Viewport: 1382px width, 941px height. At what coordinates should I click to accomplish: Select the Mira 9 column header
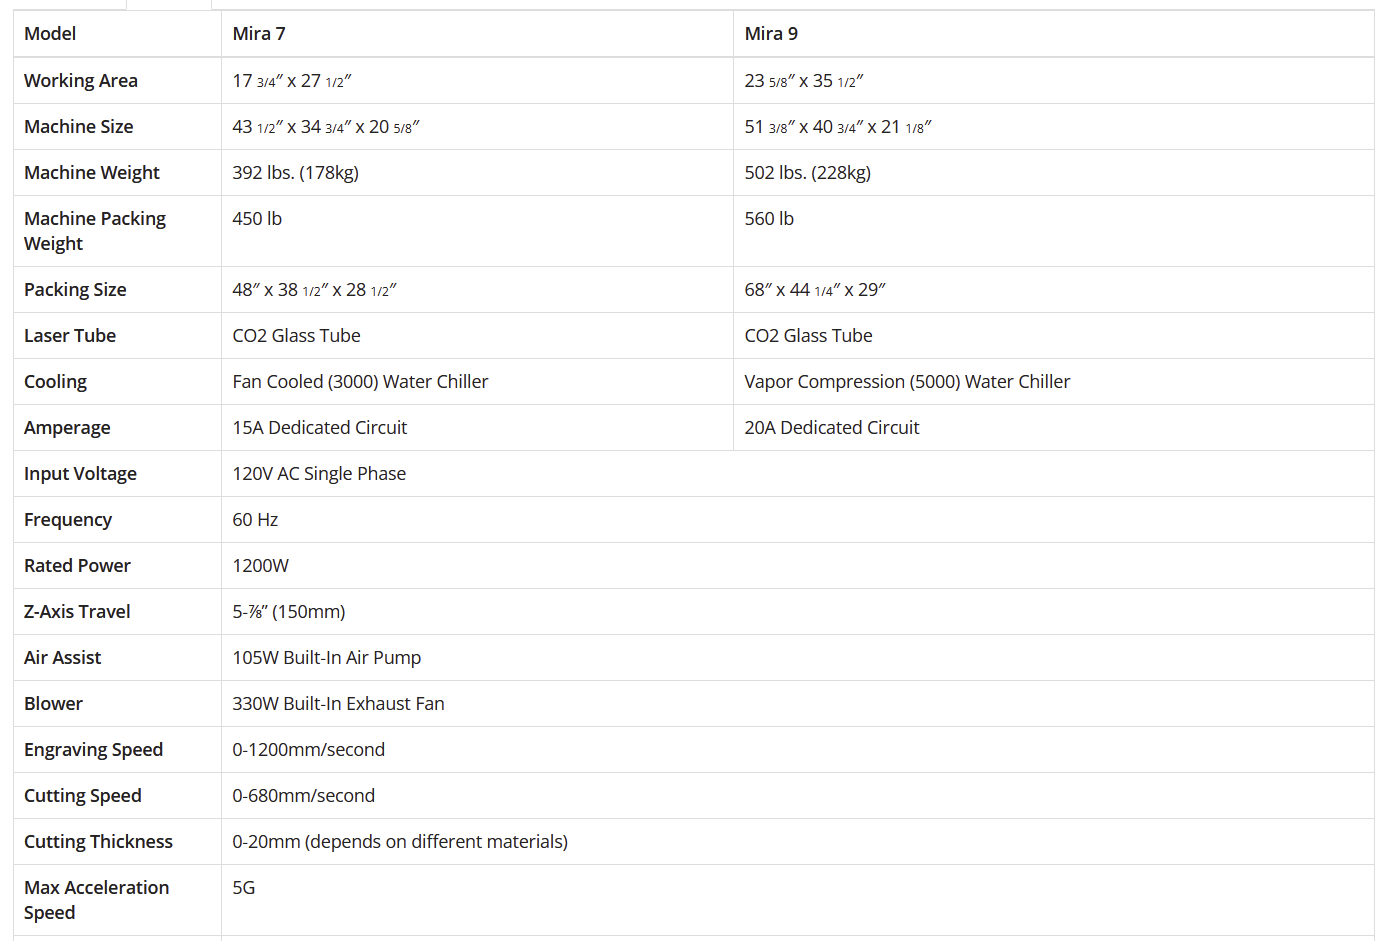coord(771,34)
